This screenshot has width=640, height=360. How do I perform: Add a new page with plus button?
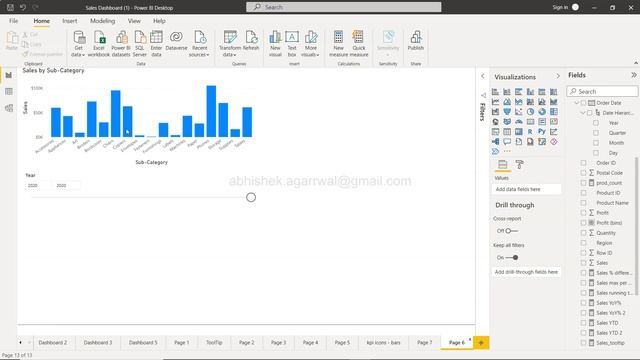pos(481,343)
